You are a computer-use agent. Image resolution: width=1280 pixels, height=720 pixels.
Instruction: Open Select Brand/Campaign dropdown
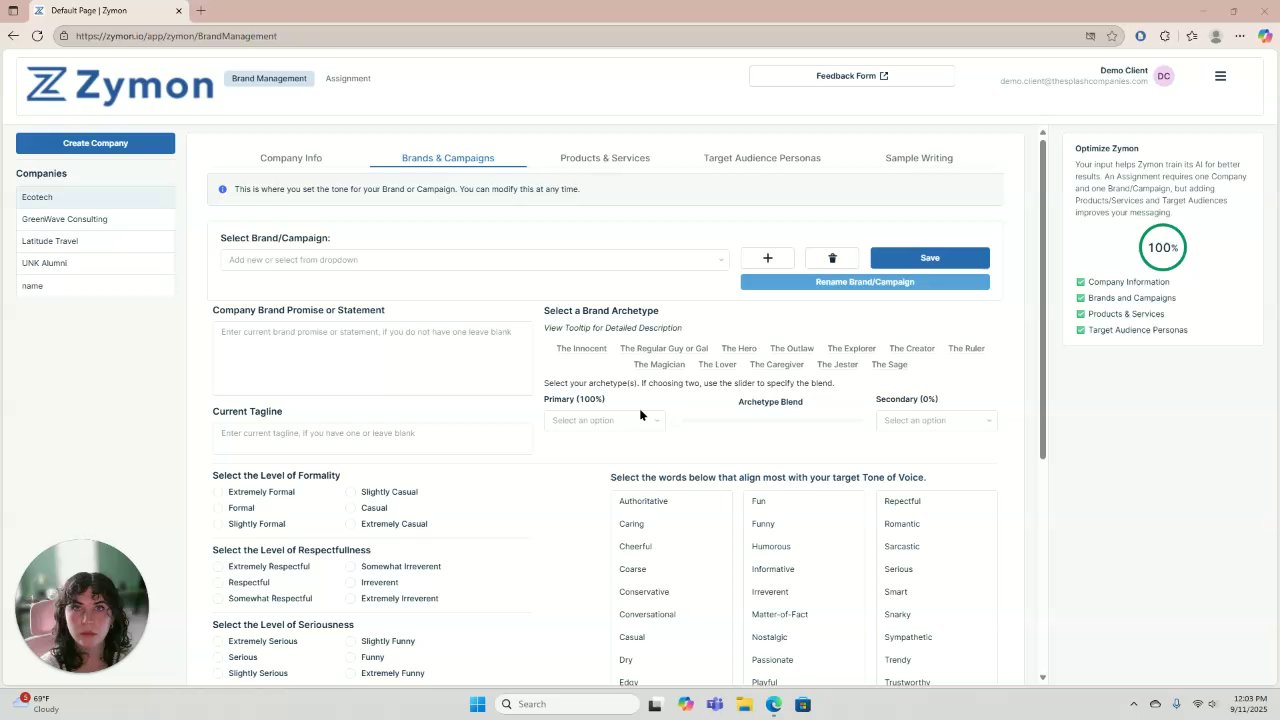tap(475, 260)
